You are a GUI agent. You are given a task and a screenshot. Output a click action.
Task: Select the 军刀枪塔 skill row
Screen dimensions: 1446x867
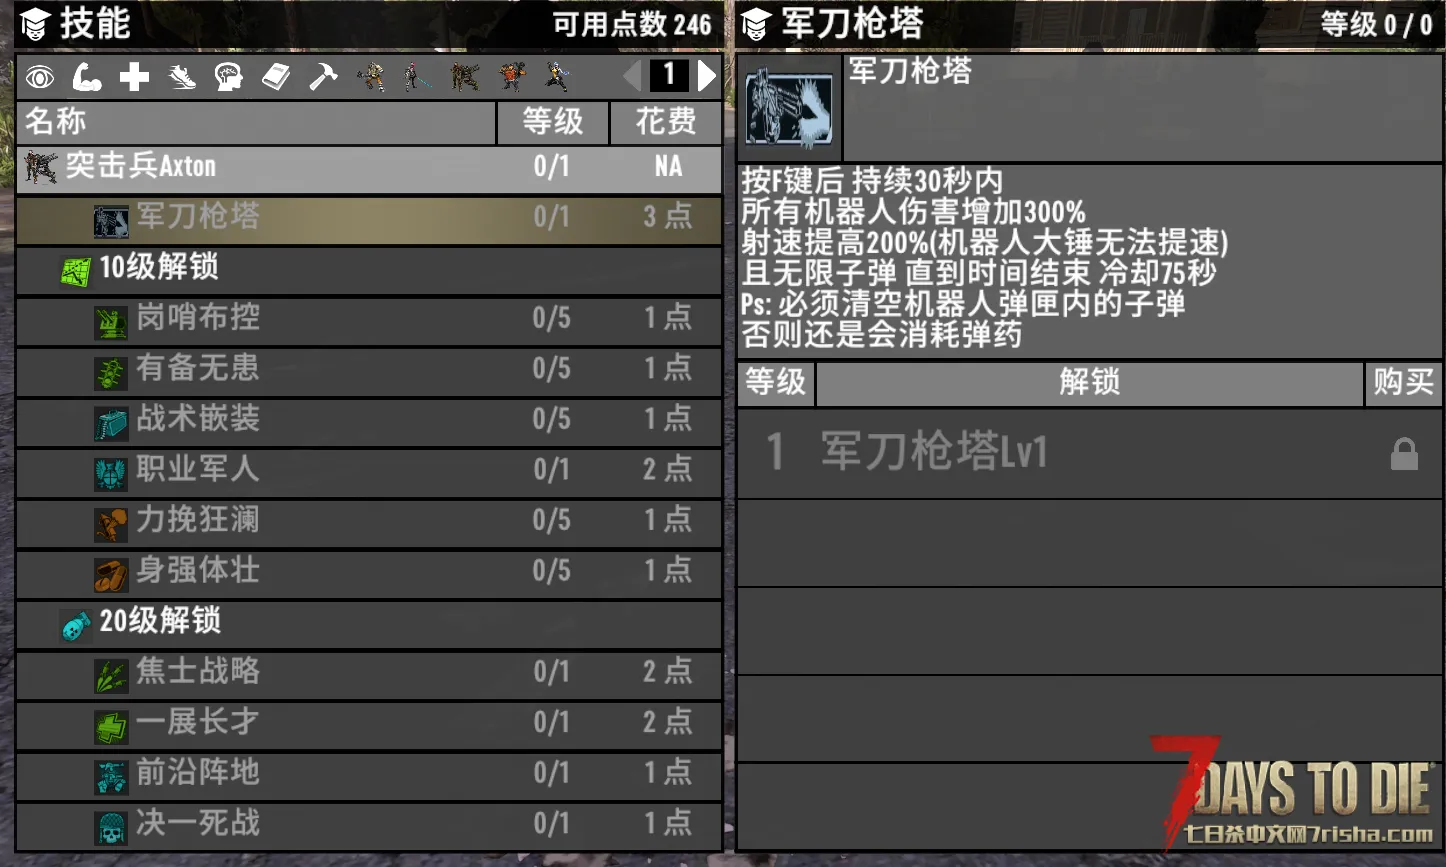coord(369,219)
